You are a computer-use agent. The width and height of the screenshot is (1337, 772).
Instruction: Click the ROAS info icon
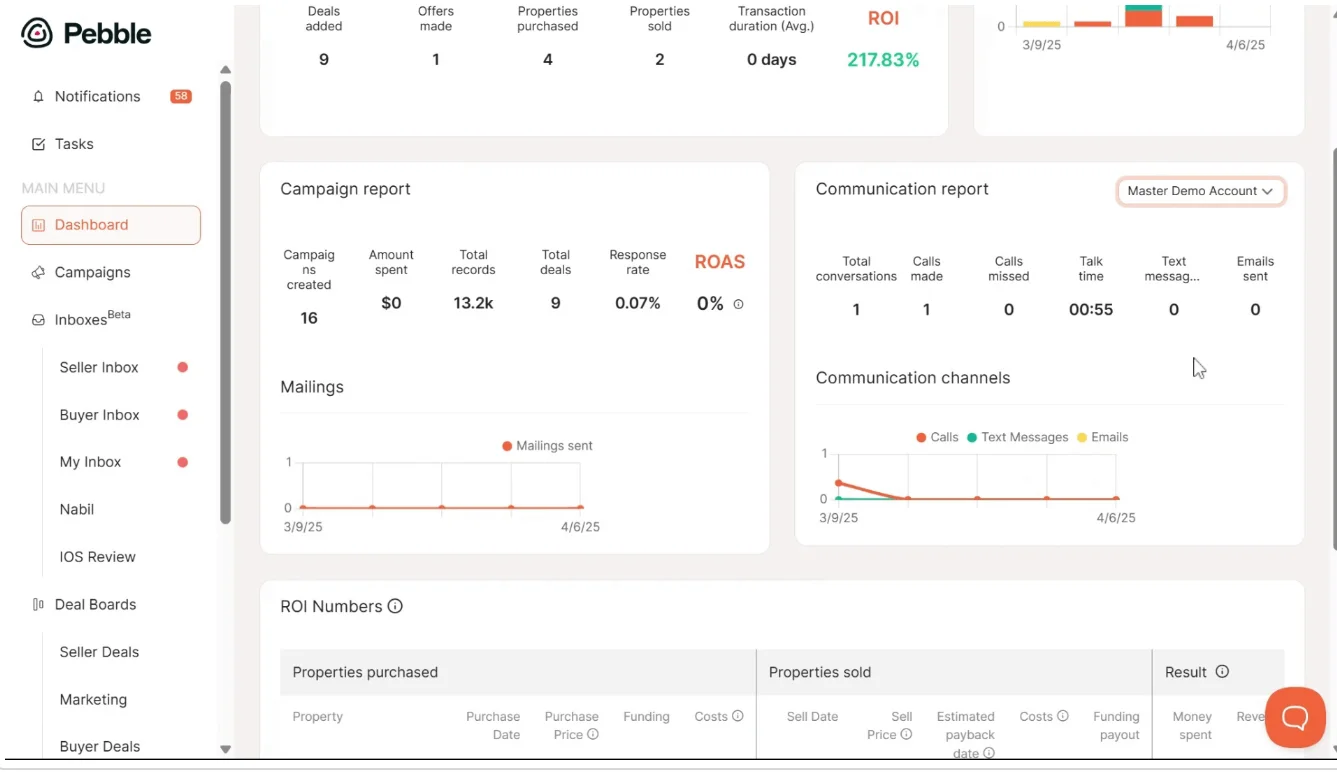[x=738, y=304]
